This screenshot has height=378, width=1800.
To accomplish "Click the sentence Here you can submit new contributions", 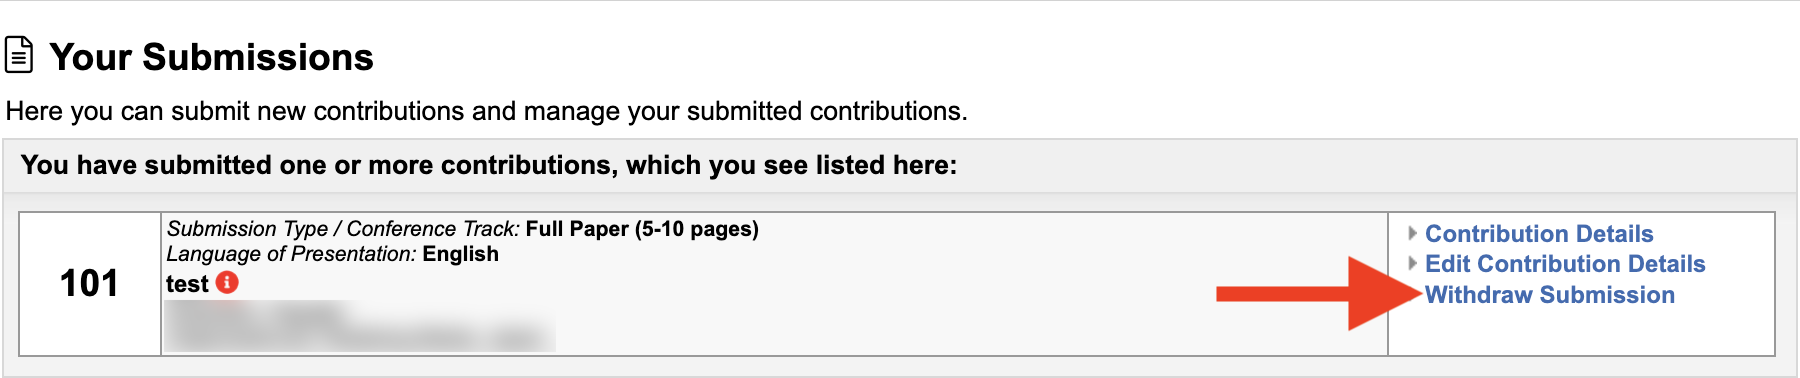I will [486, 111].
